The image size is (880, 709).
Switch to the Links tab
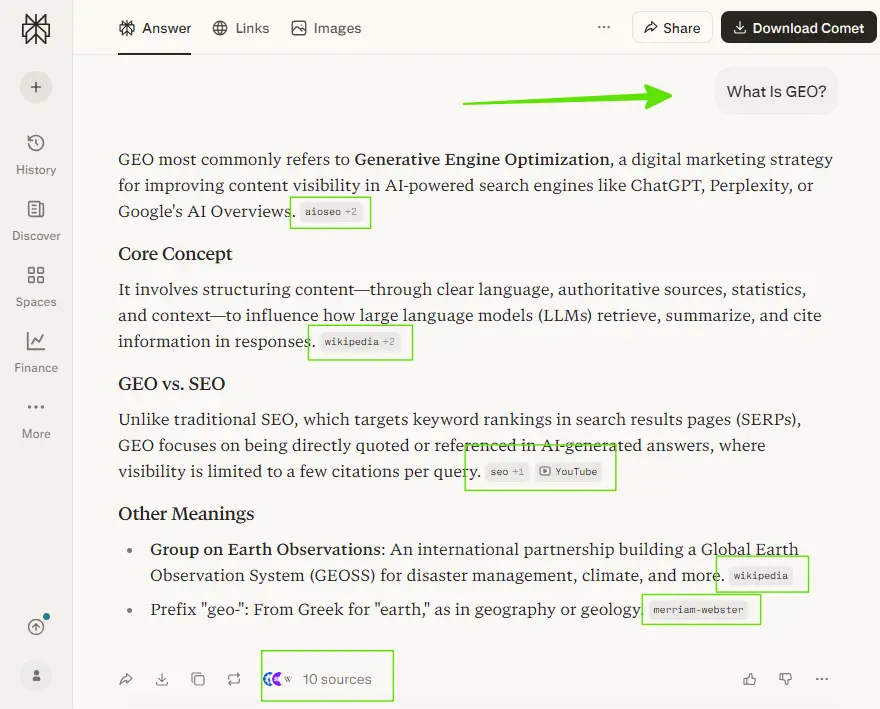(241, 28)
